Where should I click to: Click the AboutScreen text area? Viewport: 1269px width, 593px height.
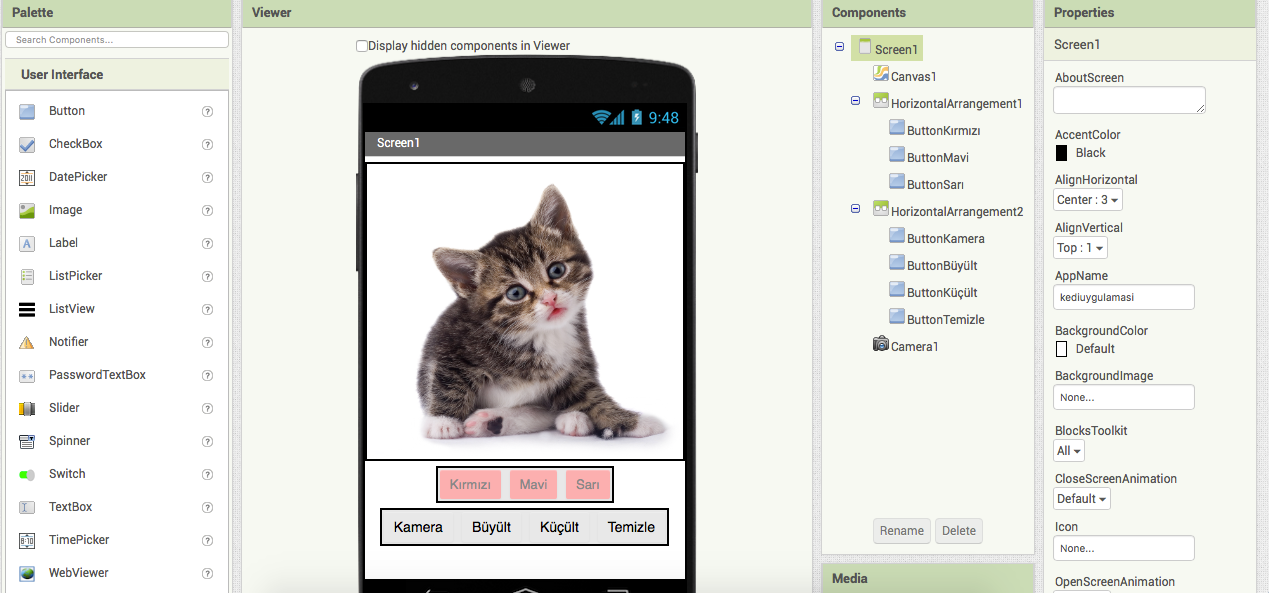1129,100
